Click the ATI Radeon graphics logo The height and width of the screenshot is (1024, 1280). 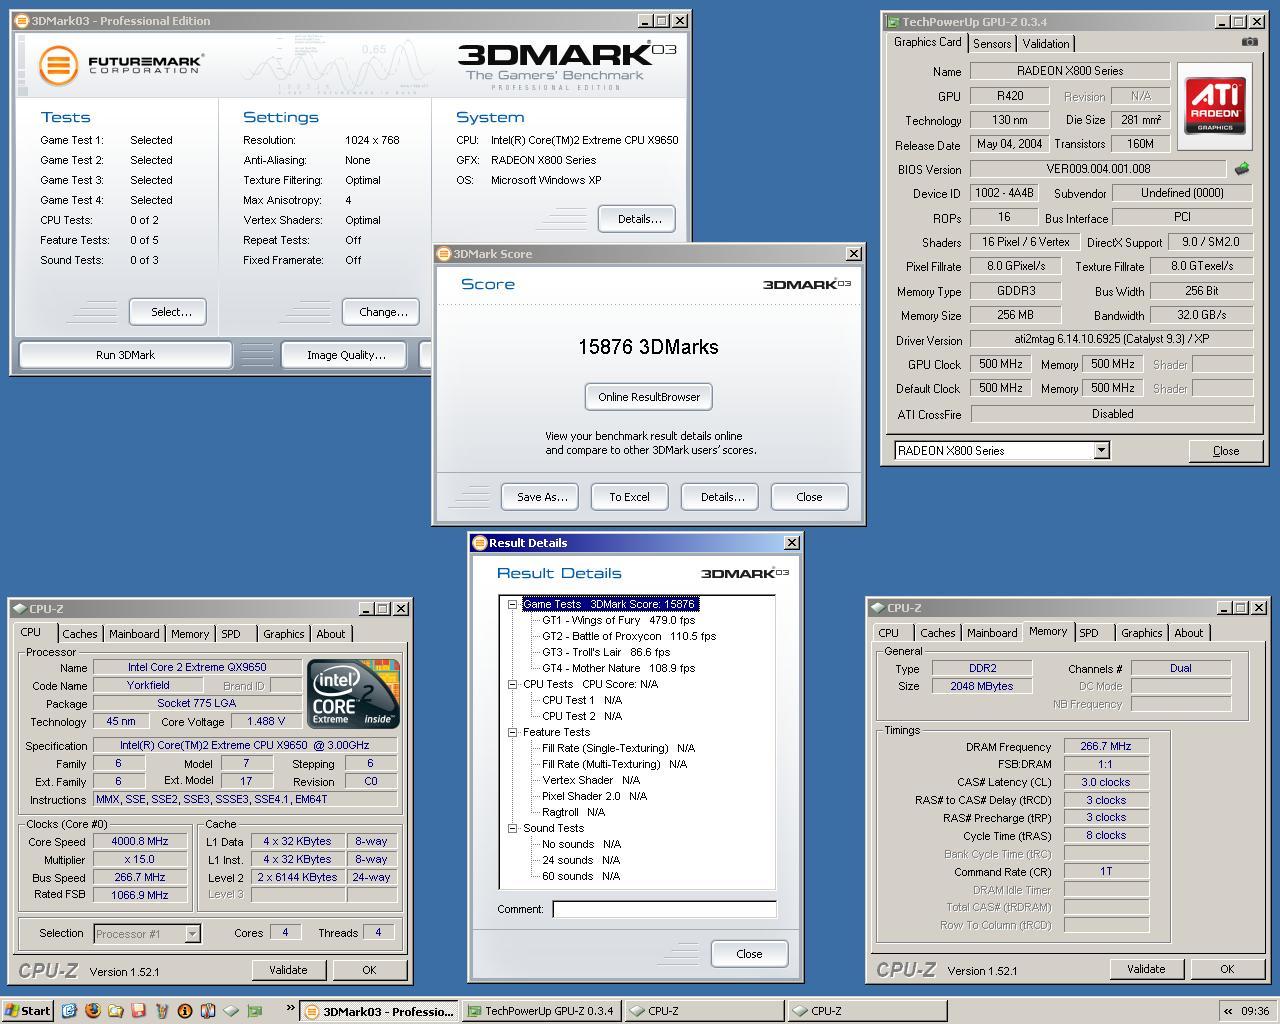pyautogui.click(x=1215, y=106)
